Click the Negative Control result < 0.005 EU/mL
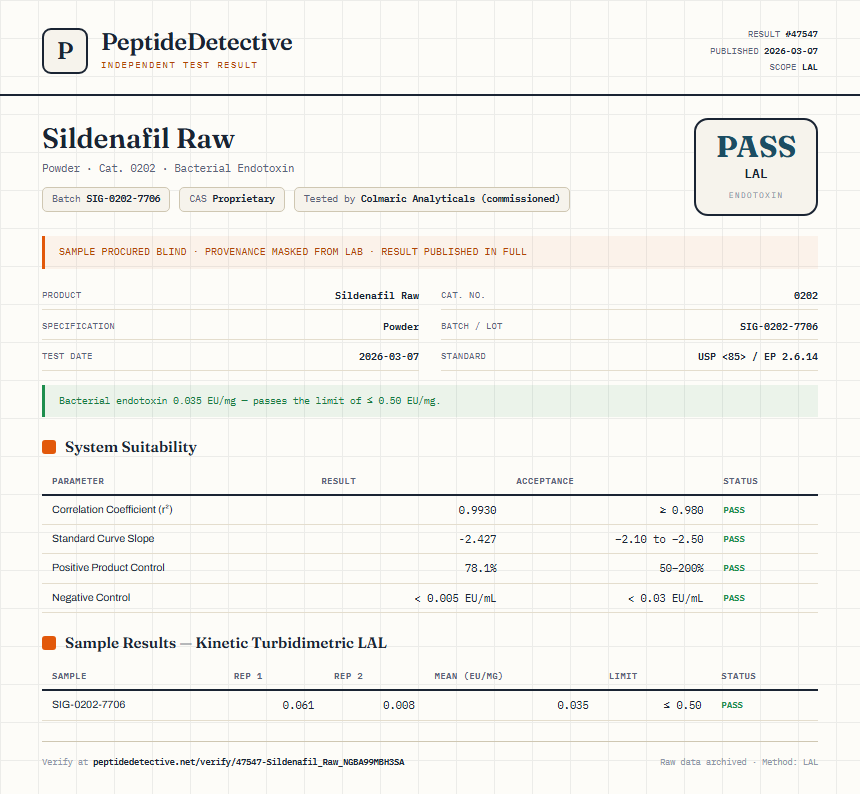The height and width of the screenshot is (794, 860). pos(455,598)
